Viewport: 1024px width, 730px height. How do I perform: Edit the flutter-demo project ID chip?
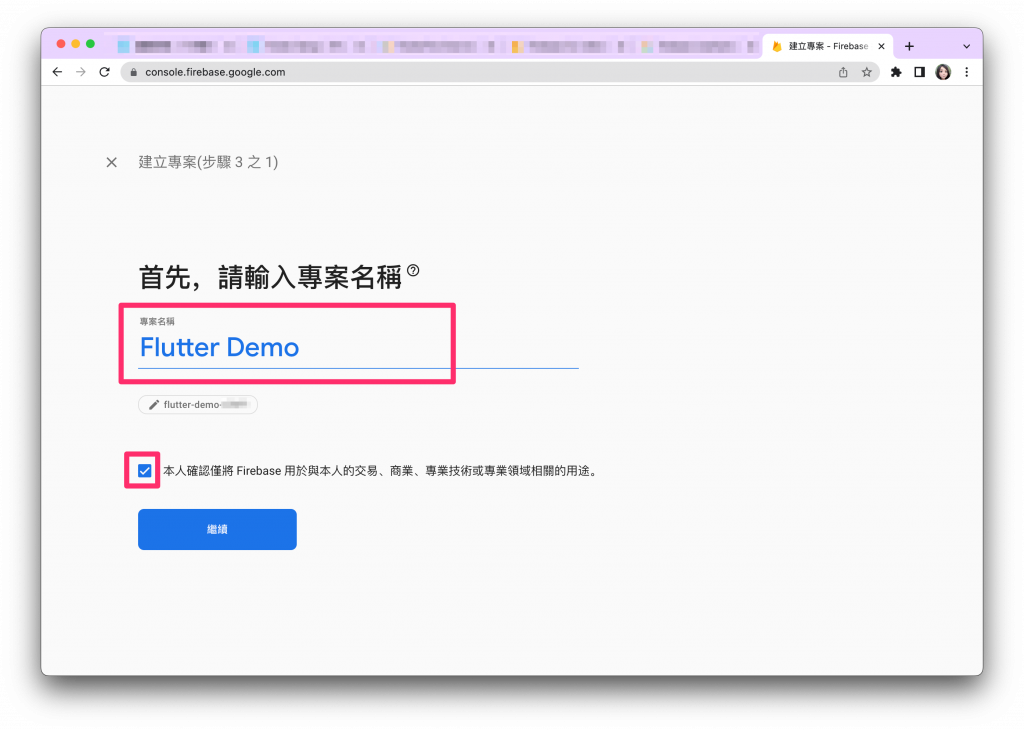point(198,405)
